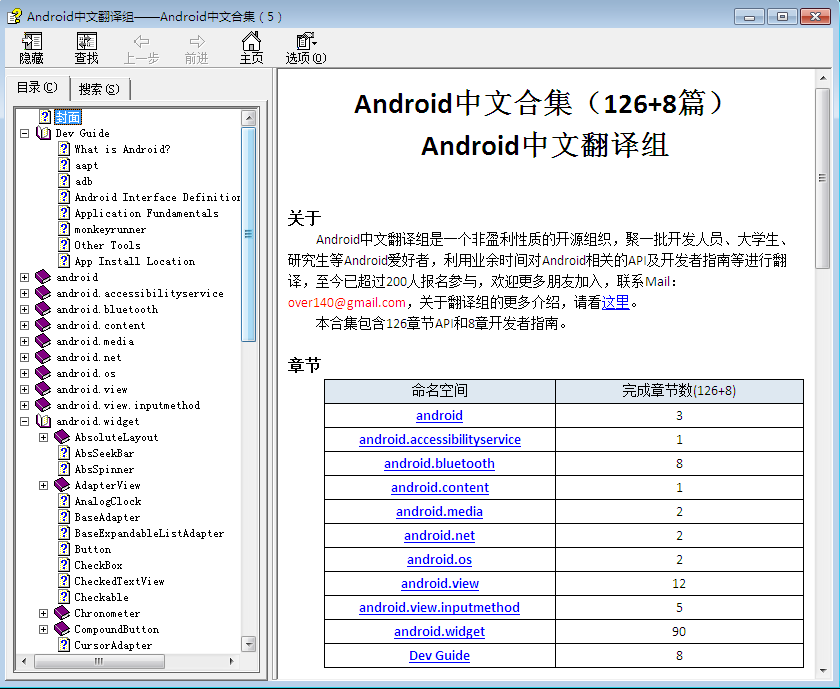
Task: Select Other Tools in the tree
Action: [x=107, y=245]
